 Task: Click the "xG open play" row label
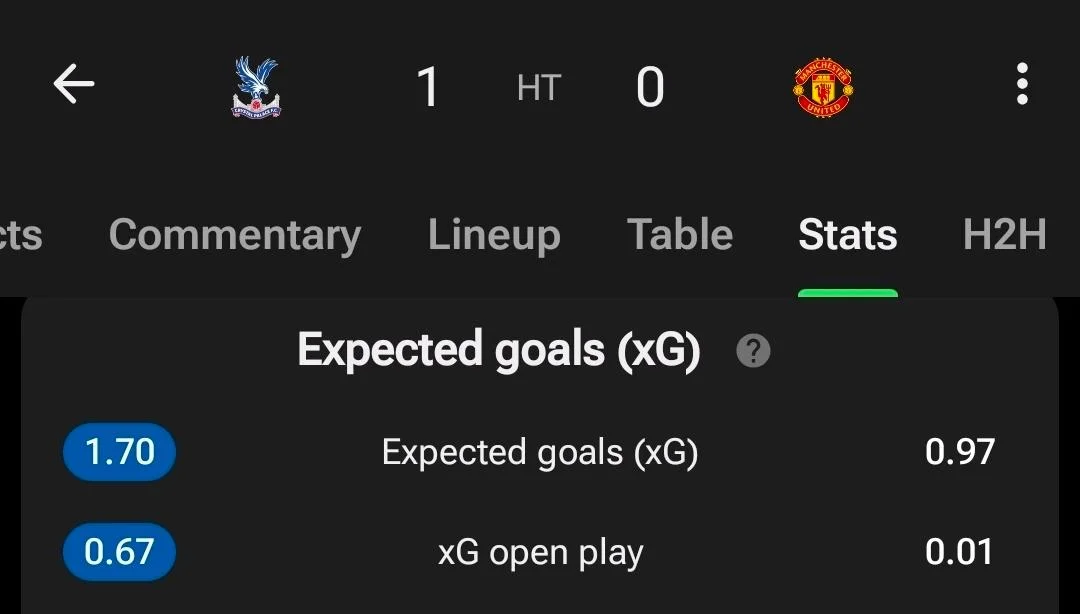tap(540, 553)
